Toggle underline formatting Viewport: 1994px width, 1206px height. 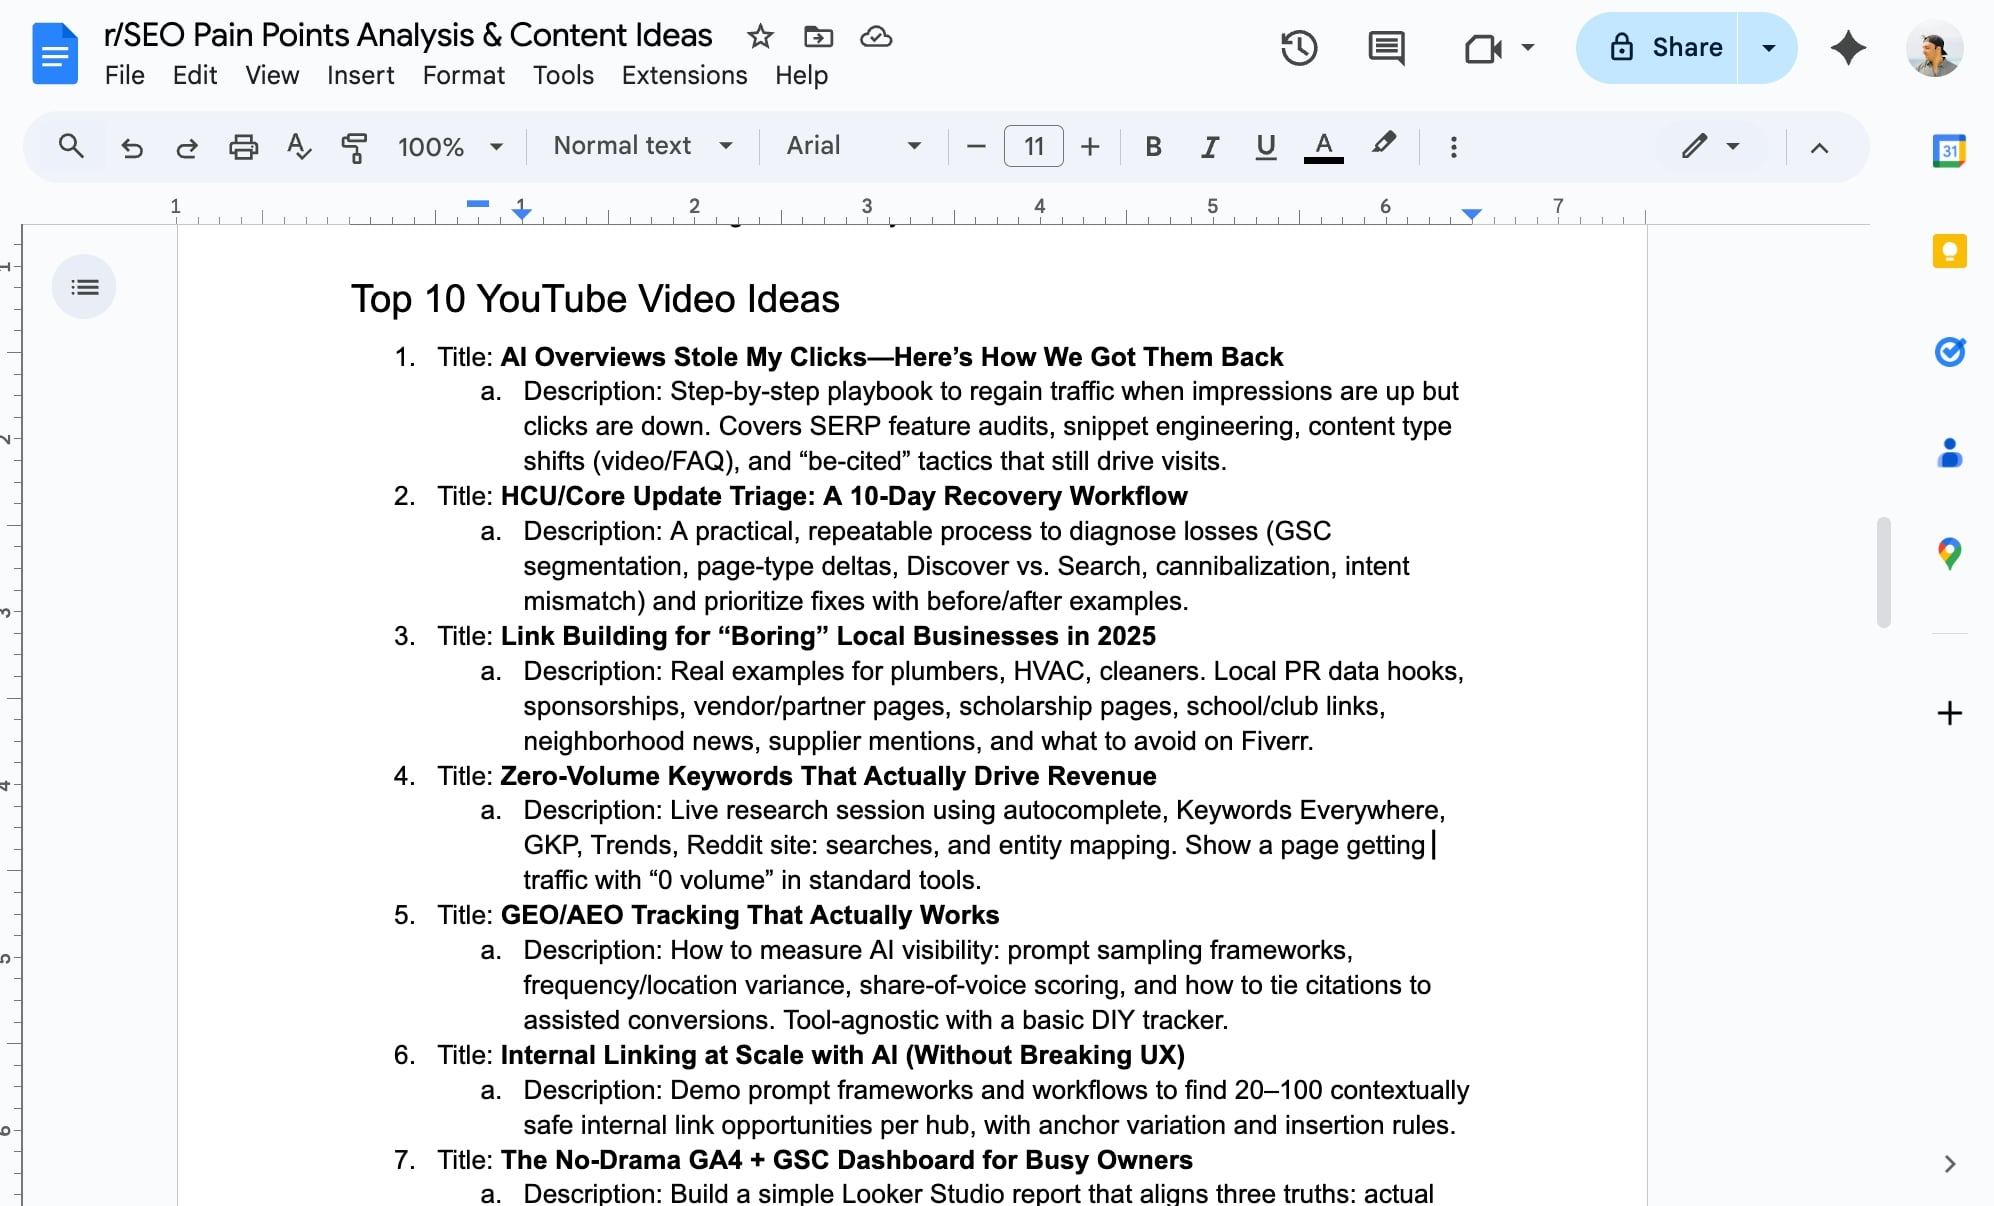coord(1264,146)
